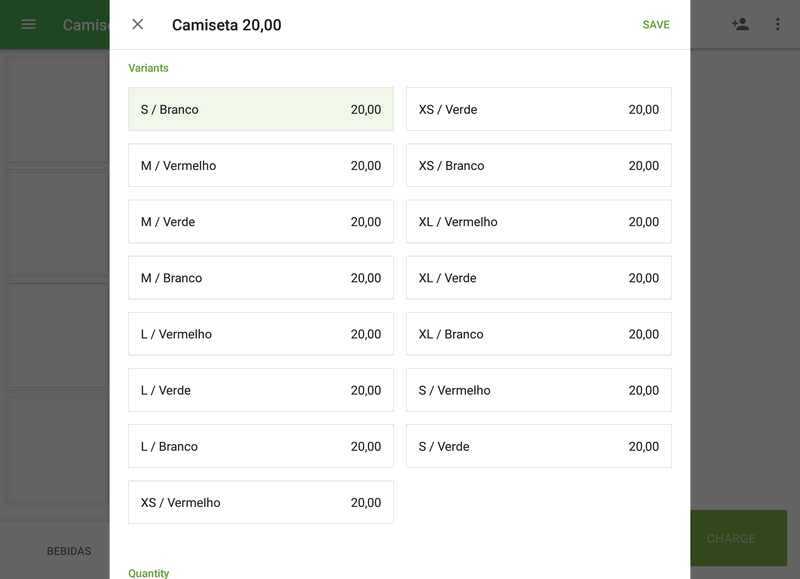The width and height of the screenshot is (800, 579).
Task: Click the add customer icon
Action: (740, 24)
